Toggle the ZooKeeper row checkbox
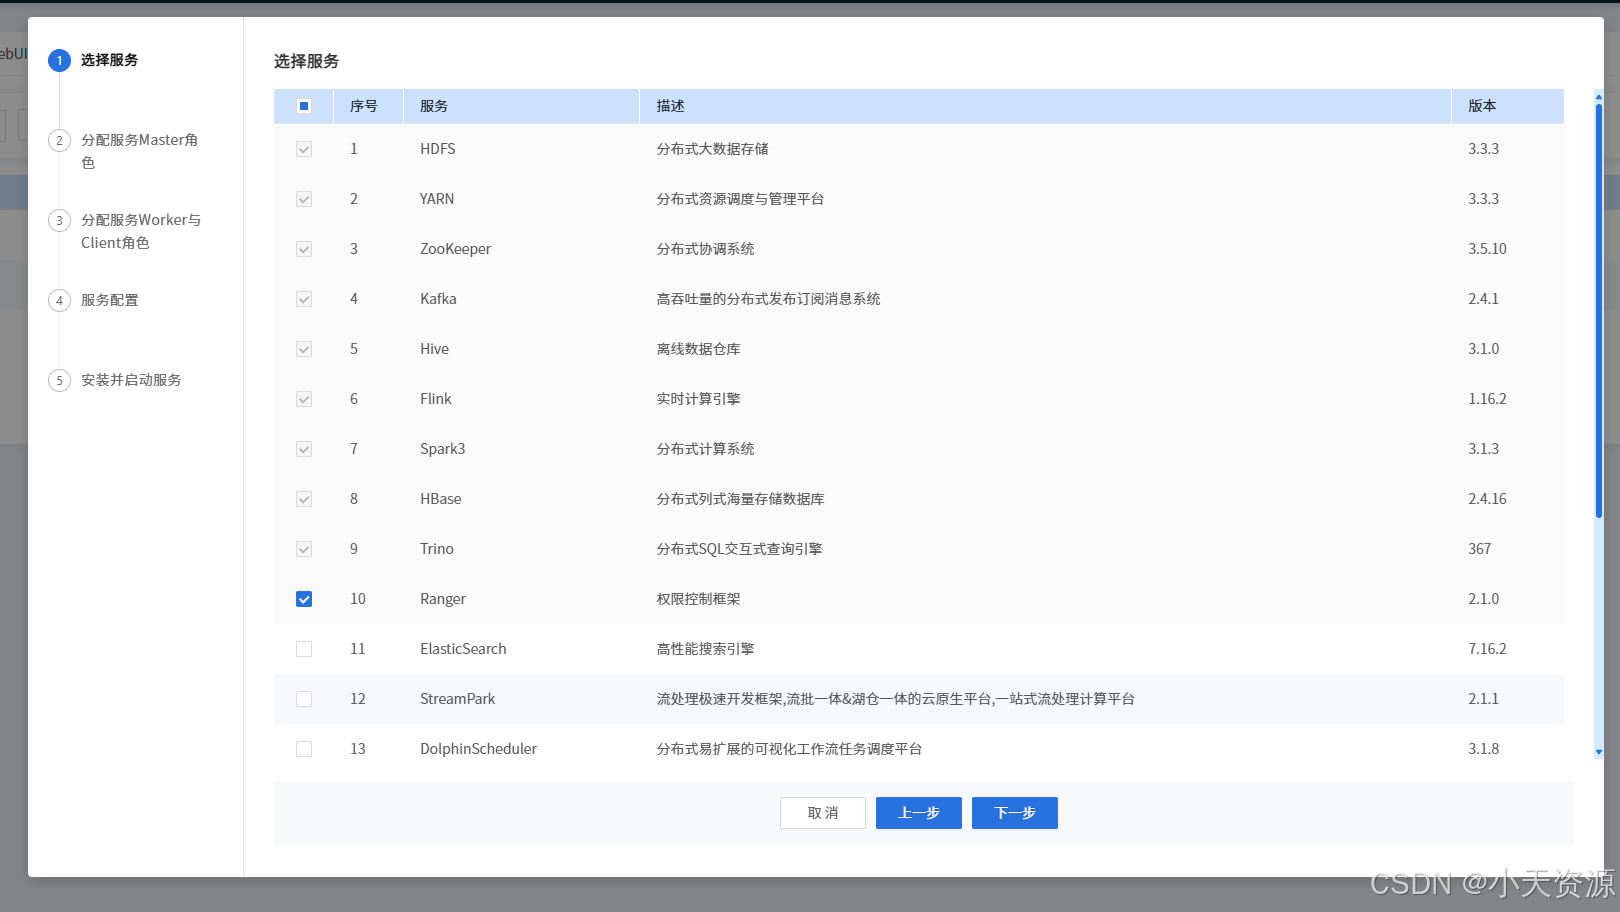1620x912 pixels. tap(304, 249)
